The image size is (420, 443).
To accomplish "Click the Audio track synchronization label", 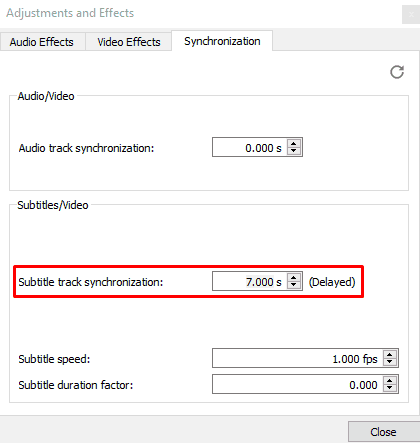I will pos(86,148).
